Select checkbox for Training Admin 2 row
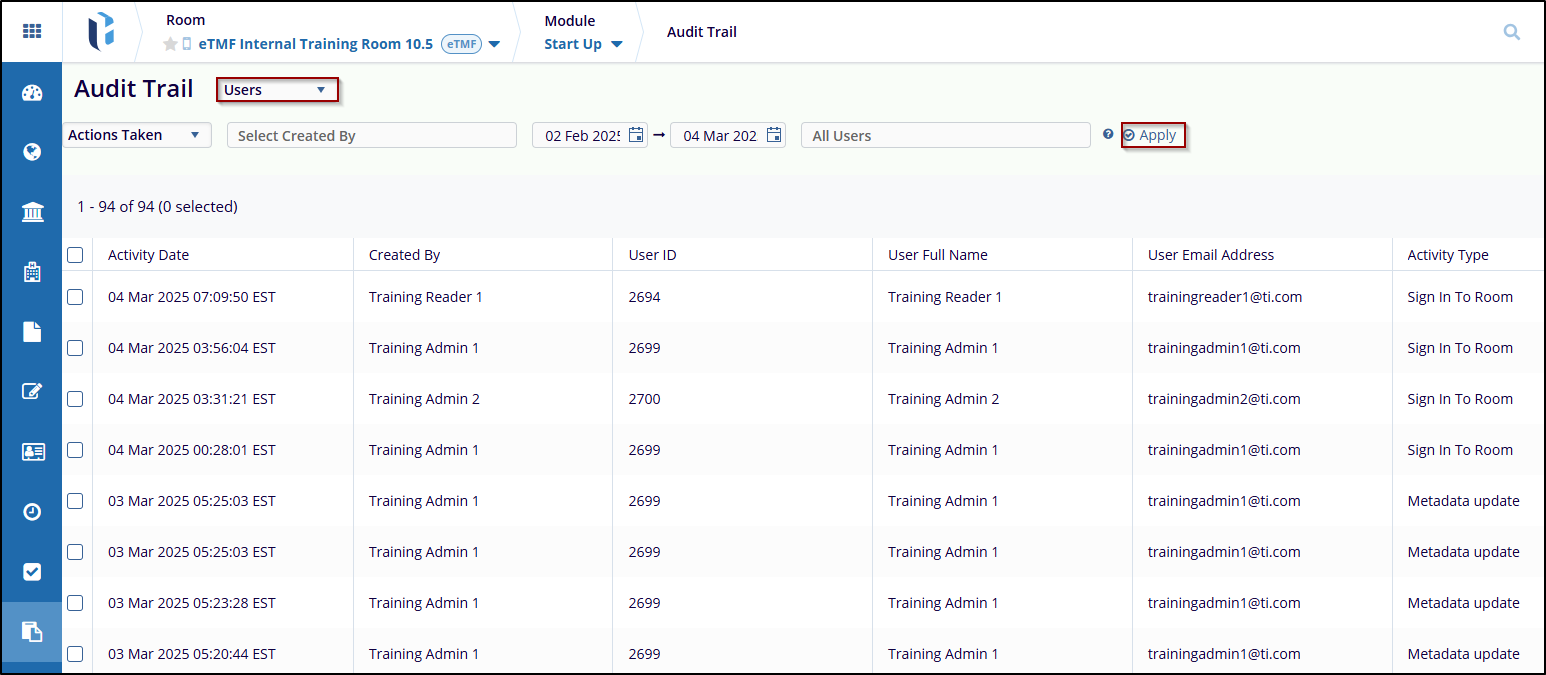The width and height of the screenshot is (1546, 675). (75, 399)
